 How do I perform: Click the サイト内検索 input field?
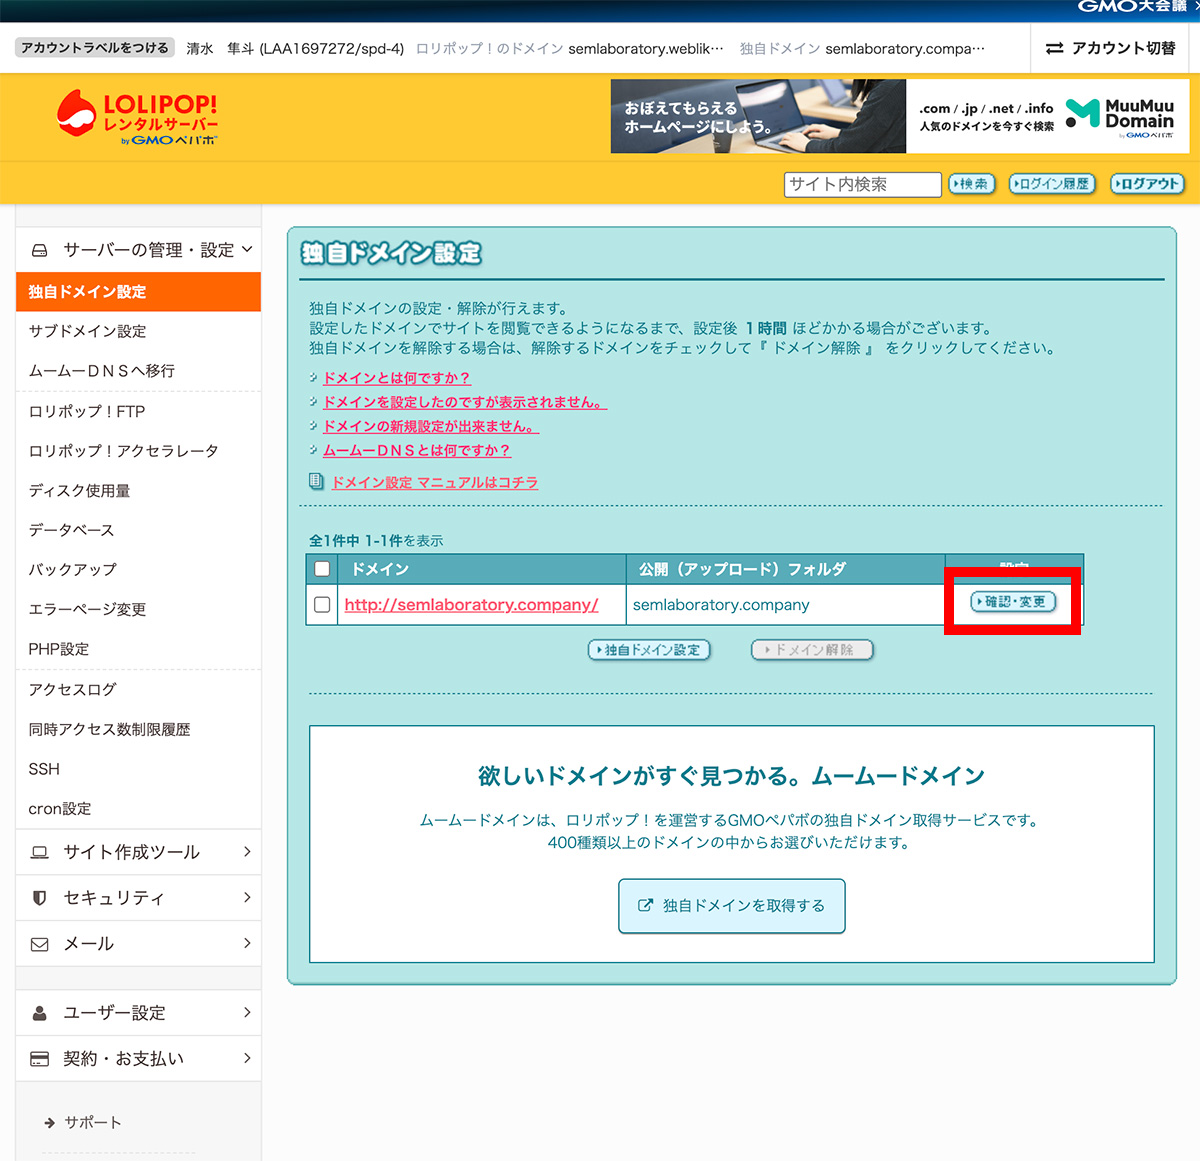(x=861, y=184)
